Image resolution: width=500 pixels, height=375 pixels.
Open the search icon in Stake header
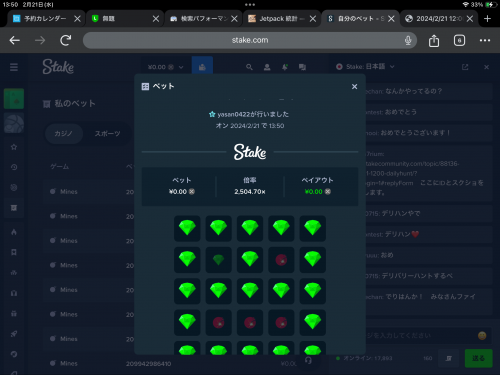[249, 67]
